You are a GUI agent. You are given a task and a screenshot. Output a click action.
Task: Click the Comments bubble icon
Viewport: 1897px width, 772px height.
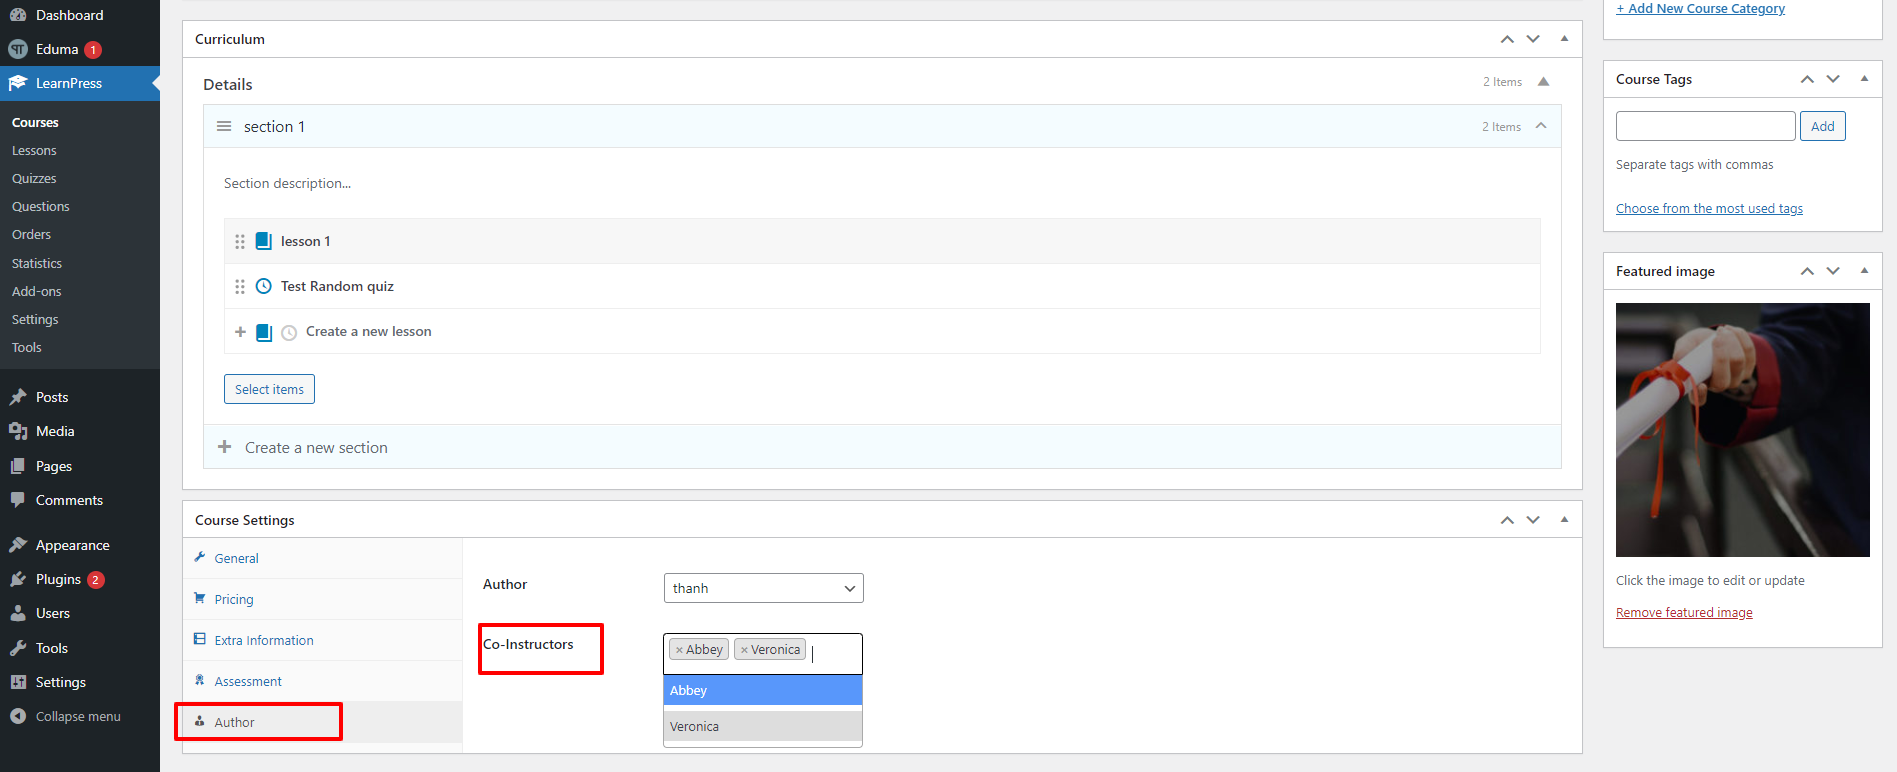click(18, 500)
